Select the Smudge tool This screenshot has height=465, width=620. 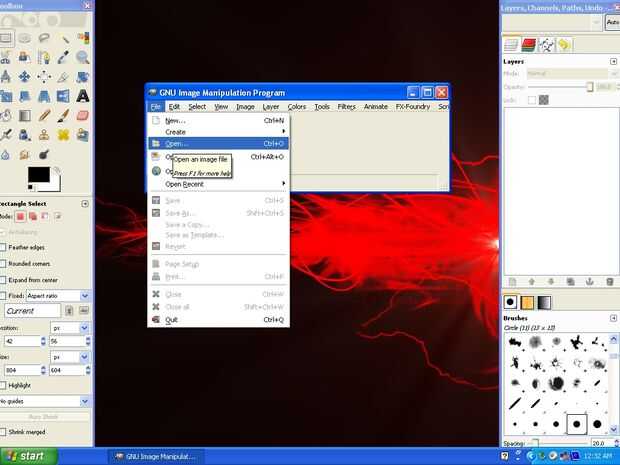click(x=25, y=154)
